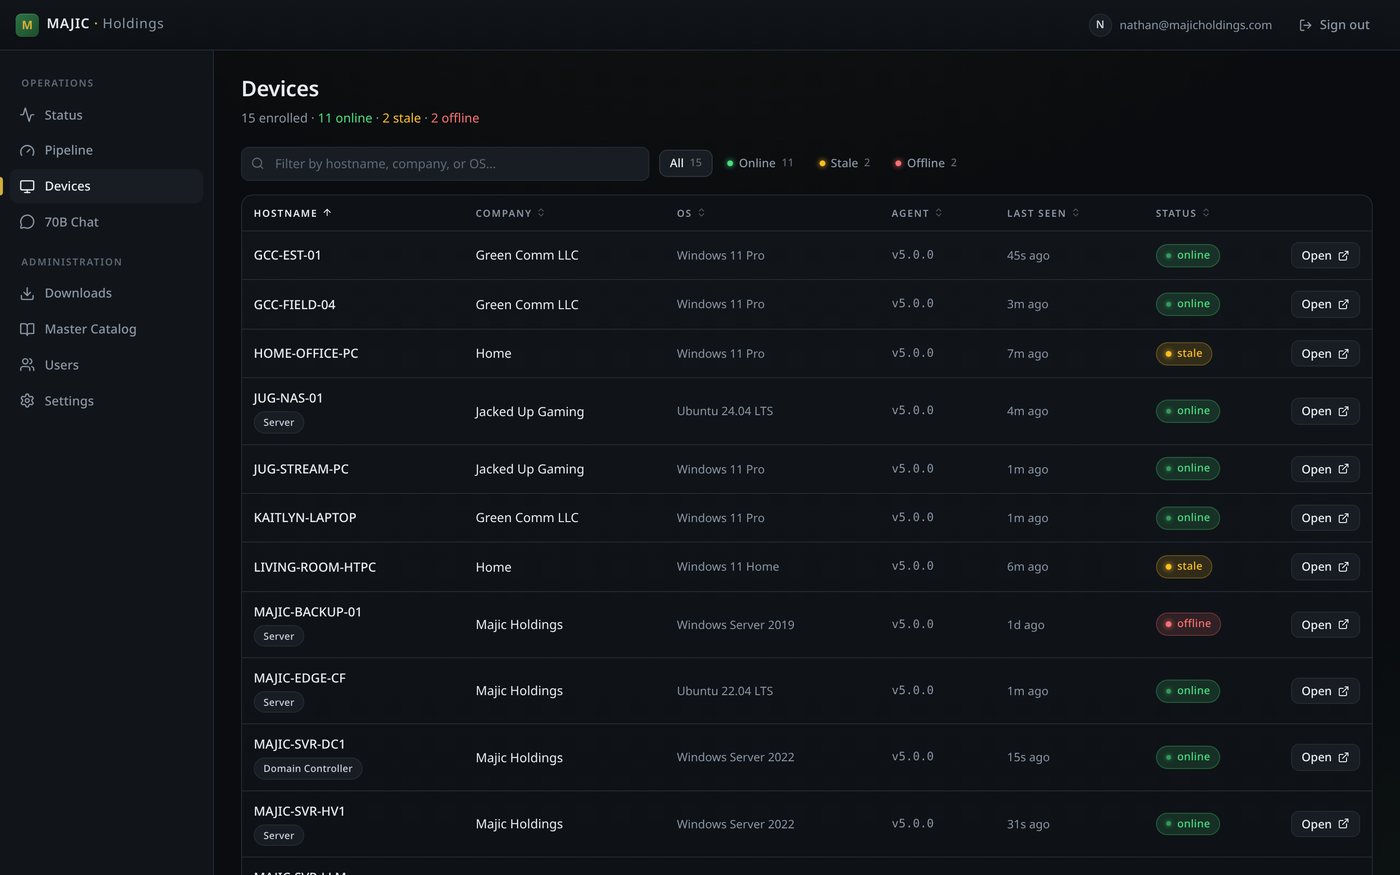Click the offline status badge for MAJIC-BACKUP-01

pos(1188,624)
